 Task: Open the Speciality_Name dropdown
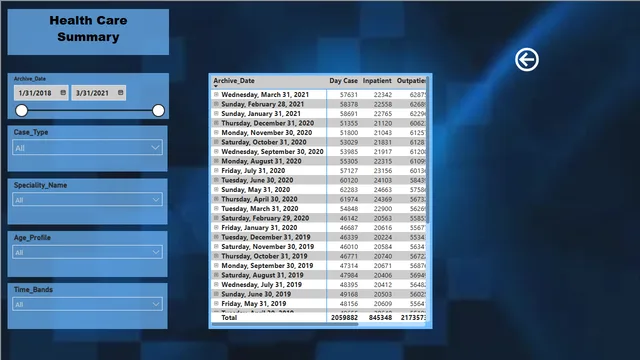click(x=87, y=200)
